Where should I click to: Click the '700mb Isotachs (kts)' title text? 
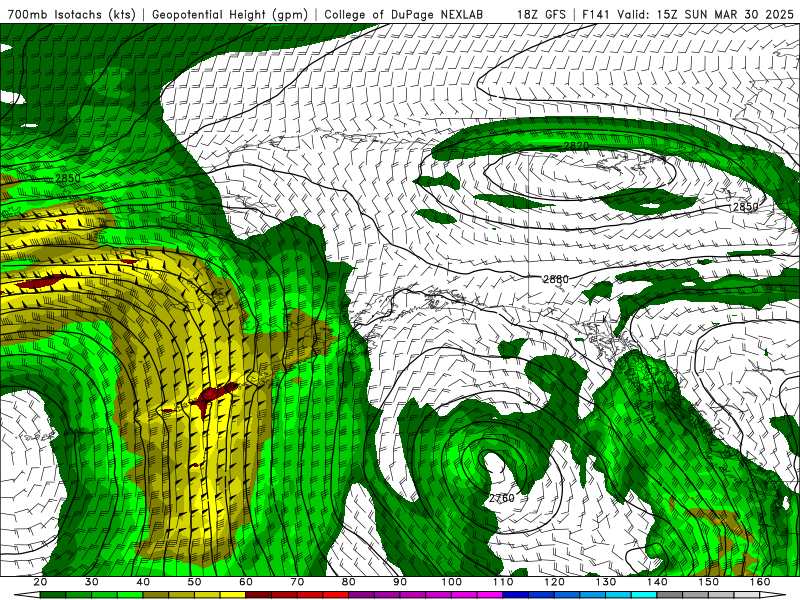tap(71, 14)
